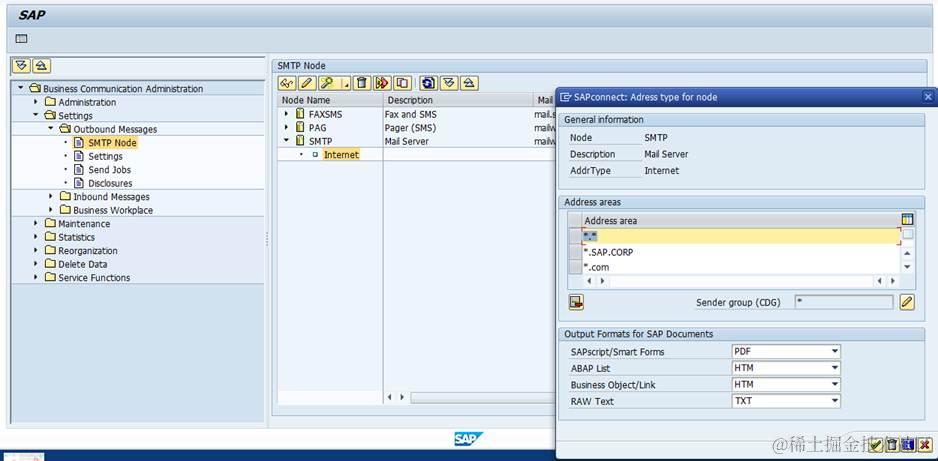Expand the FAXSMS node row
The height and width of the screenshot is (461, 938).
pyautogui.click(x=286, y=113)
